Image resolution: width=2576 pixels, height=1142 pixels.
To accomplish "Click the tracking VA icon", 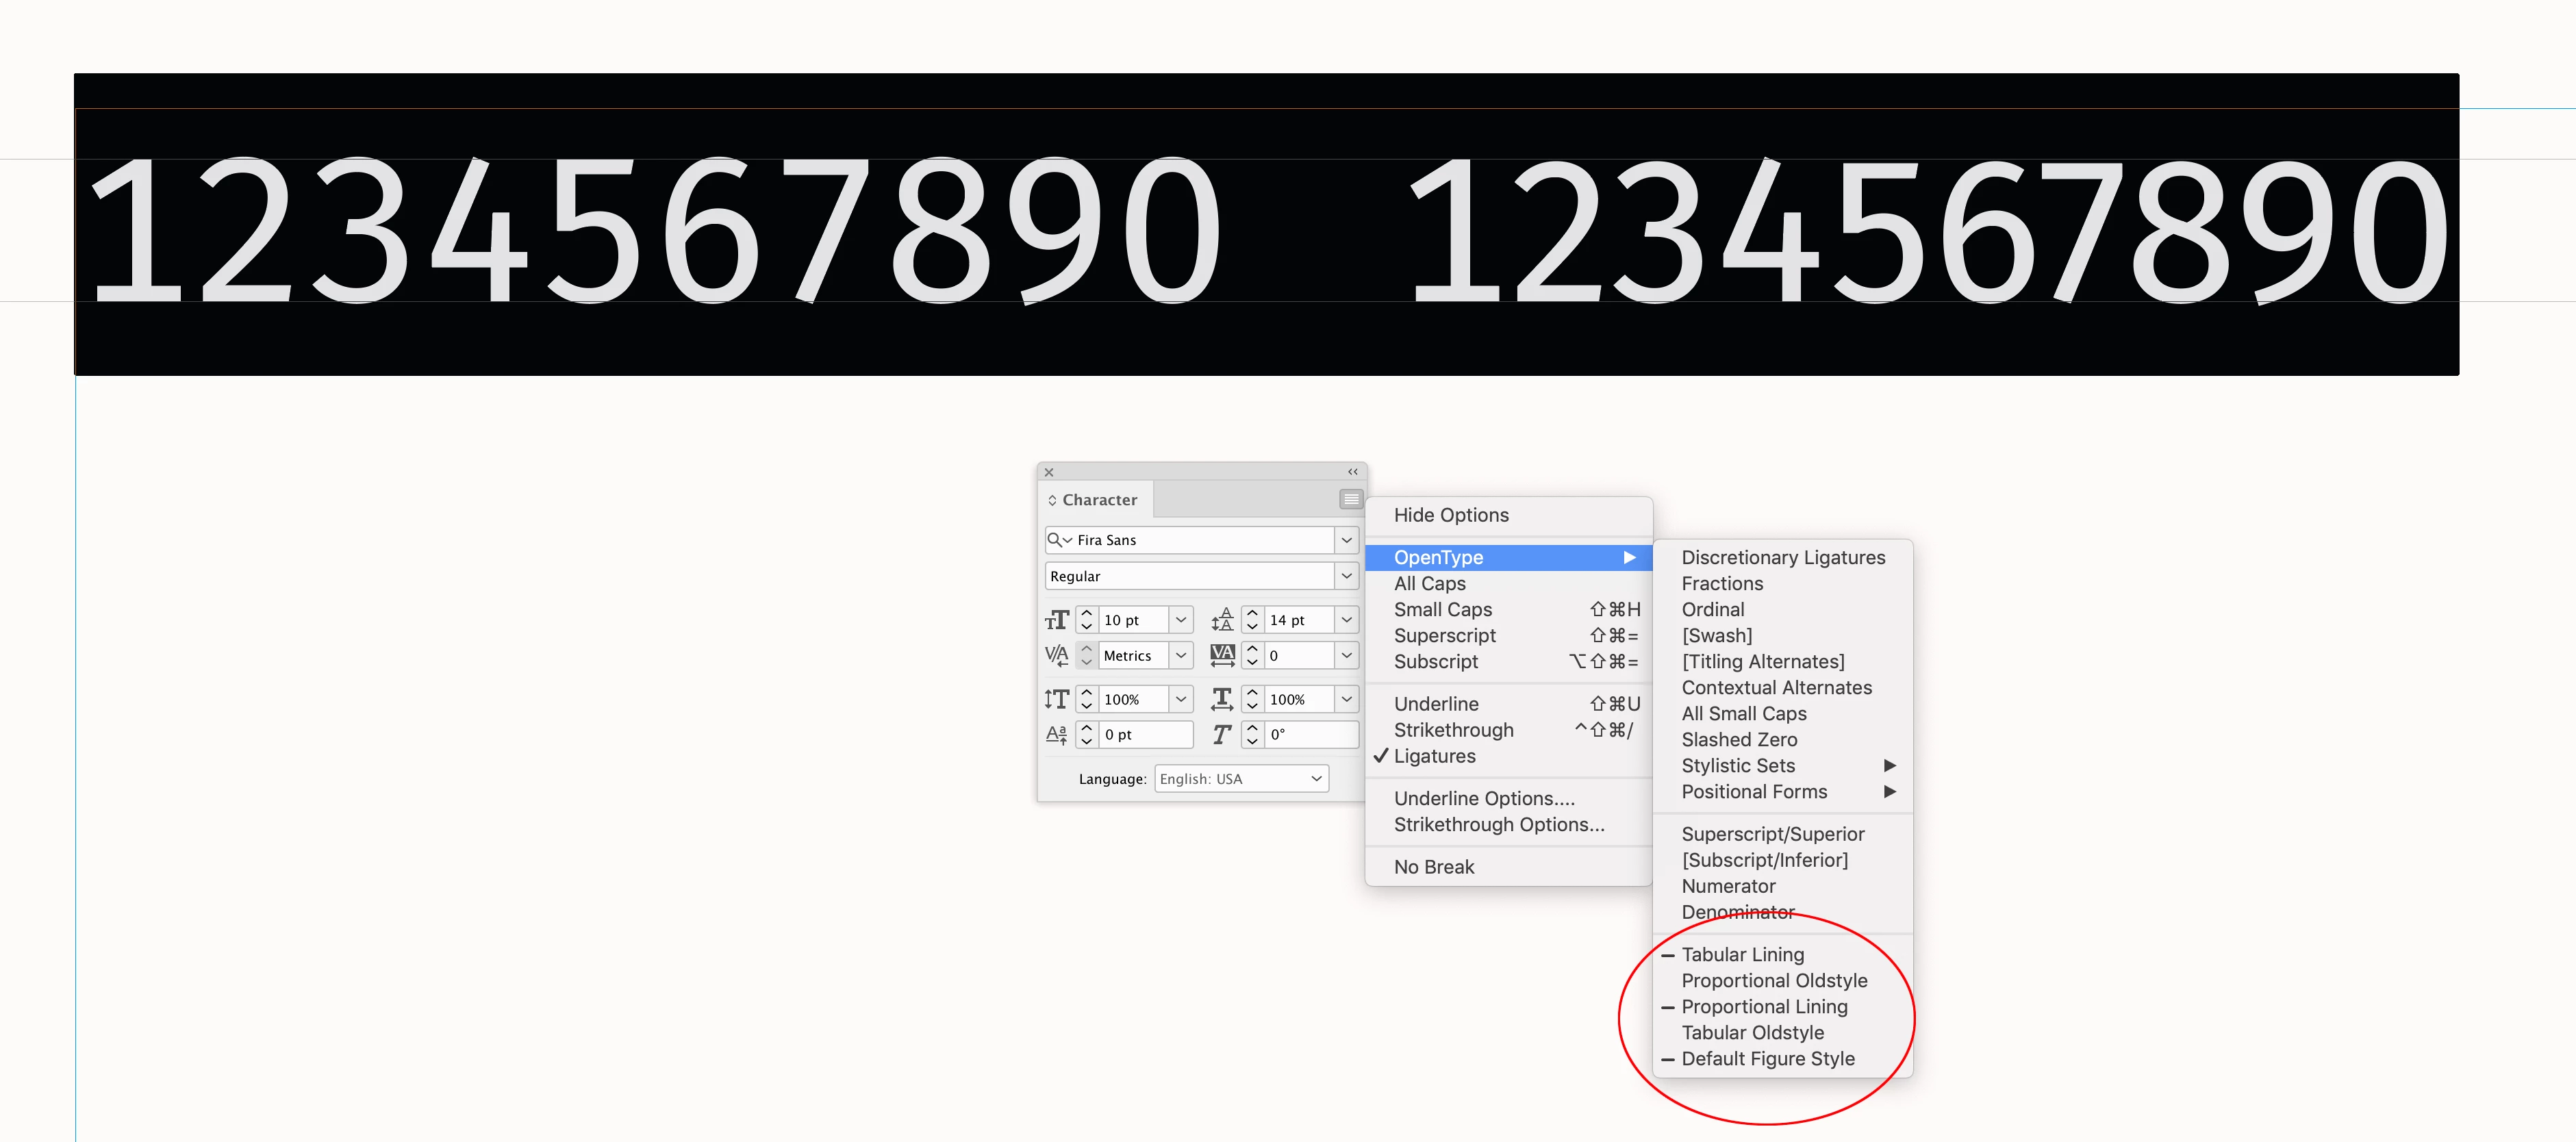I will tap(1222, 656).
